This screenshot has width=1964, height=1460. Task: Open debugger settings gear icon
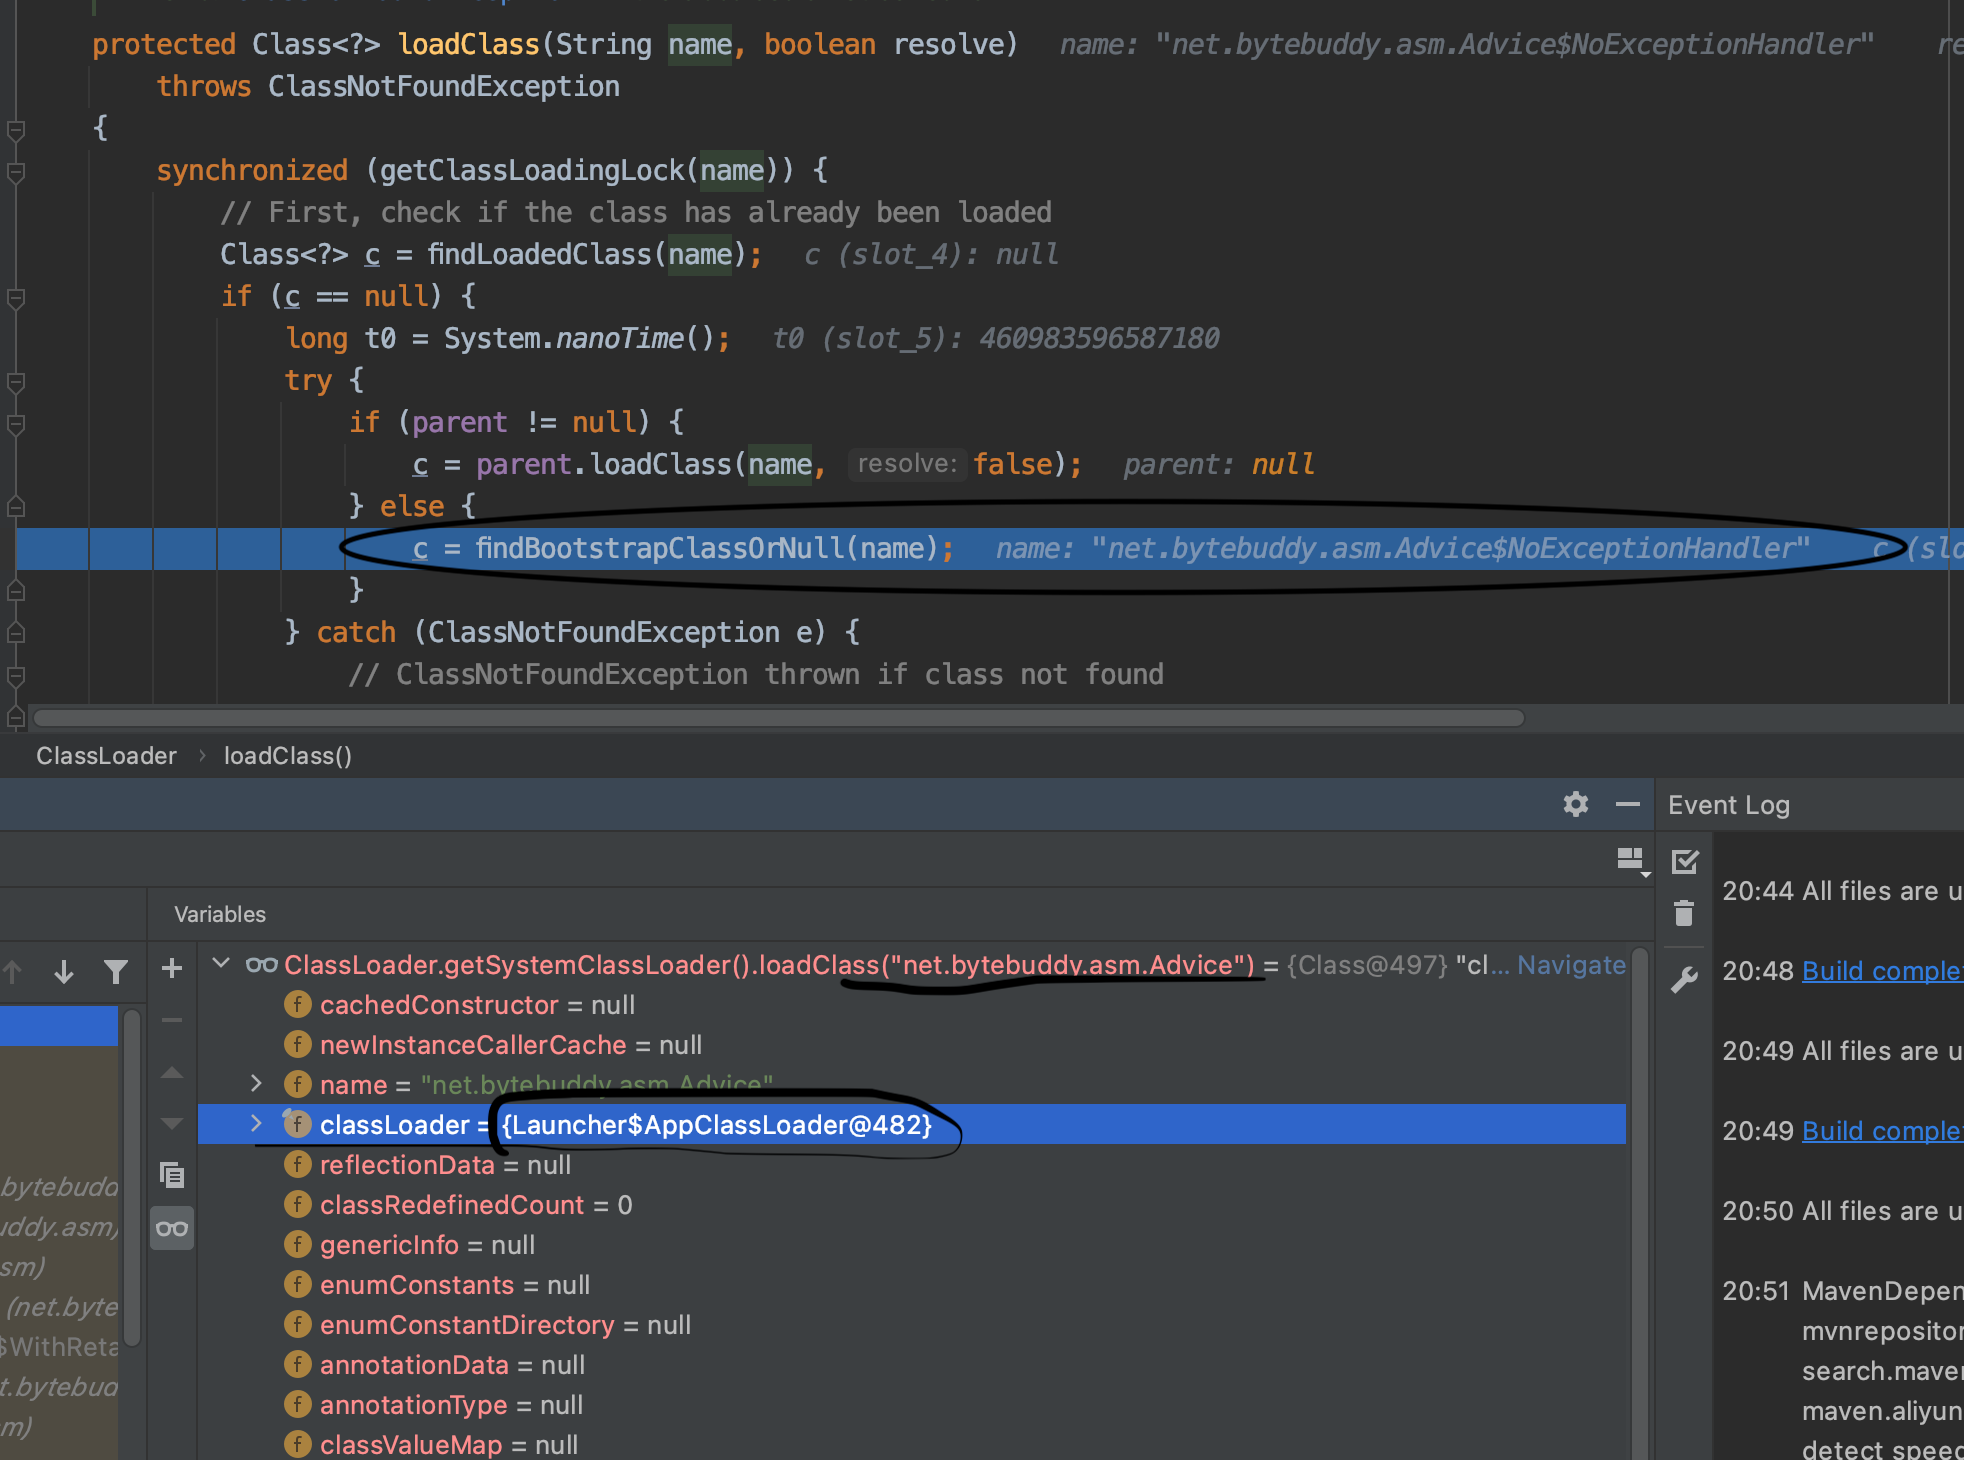pyautogui.click(x=1576, y=804)
